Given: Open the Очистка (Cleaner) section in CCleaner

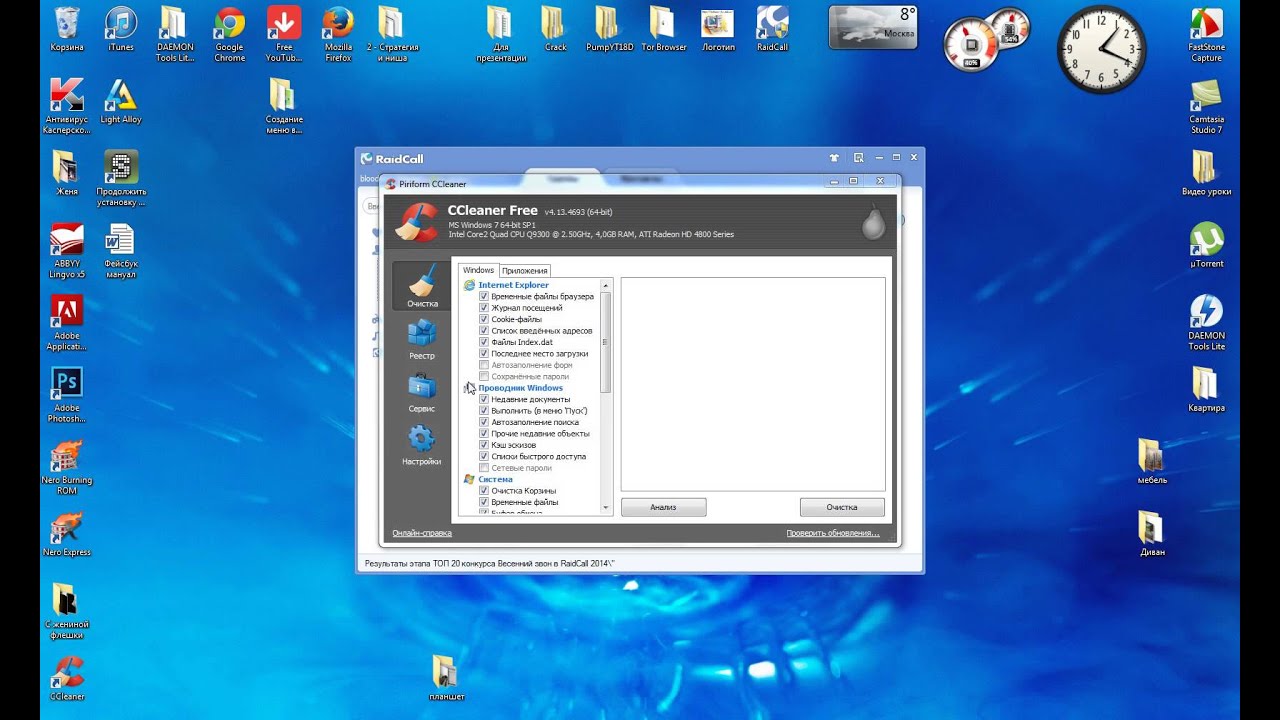Looking at the screenshot, I should 422,286.
